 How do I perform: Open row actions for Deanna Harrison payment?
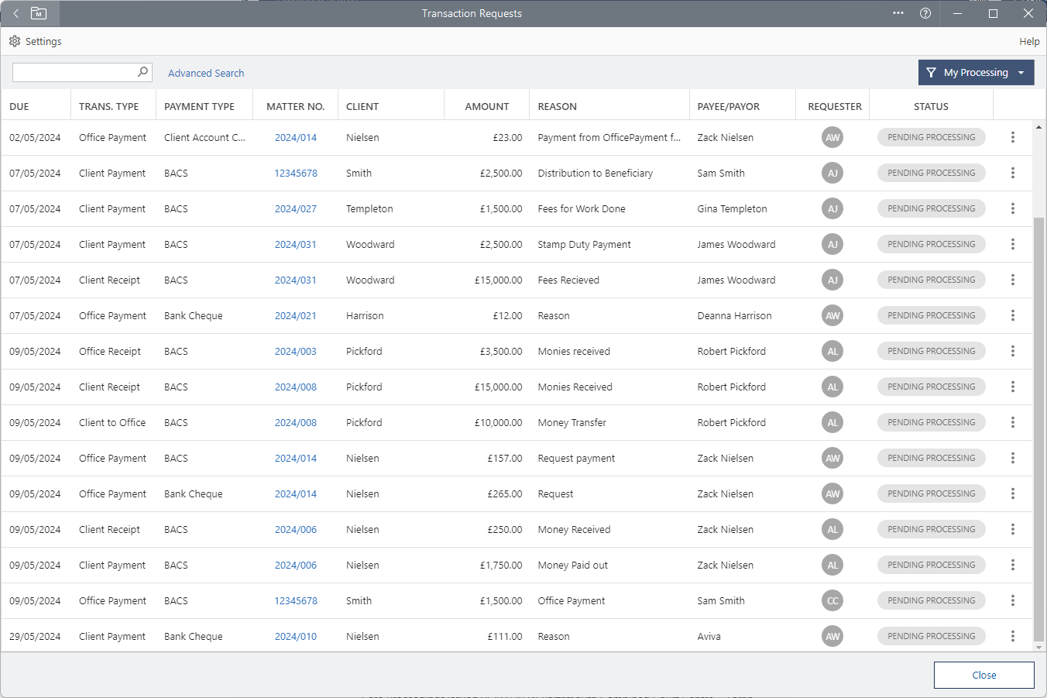click(x=1012, y=316)
